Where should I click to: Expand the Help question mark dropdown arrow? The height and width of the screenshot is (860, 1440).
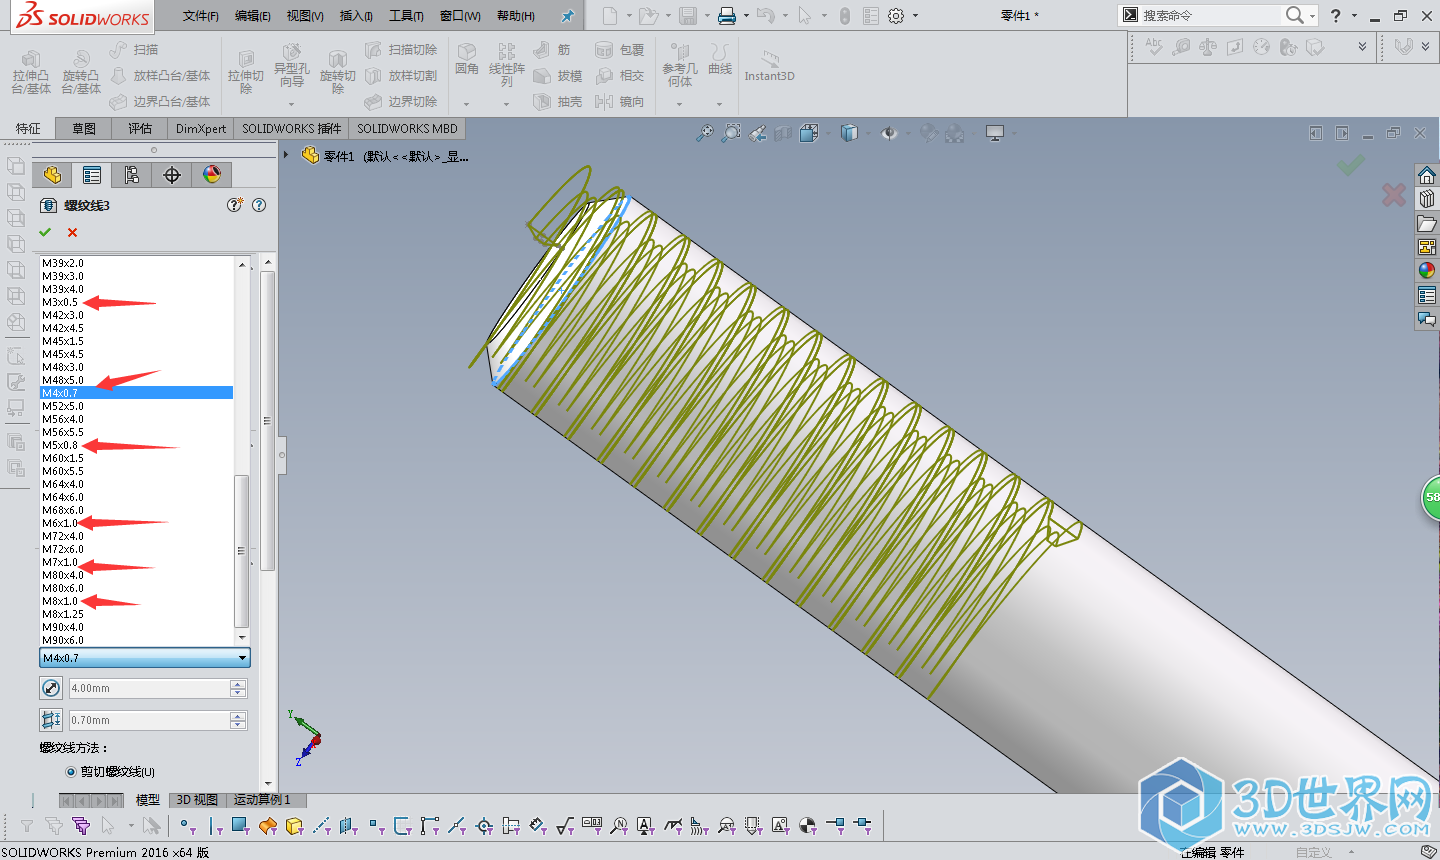[1354, 15]
